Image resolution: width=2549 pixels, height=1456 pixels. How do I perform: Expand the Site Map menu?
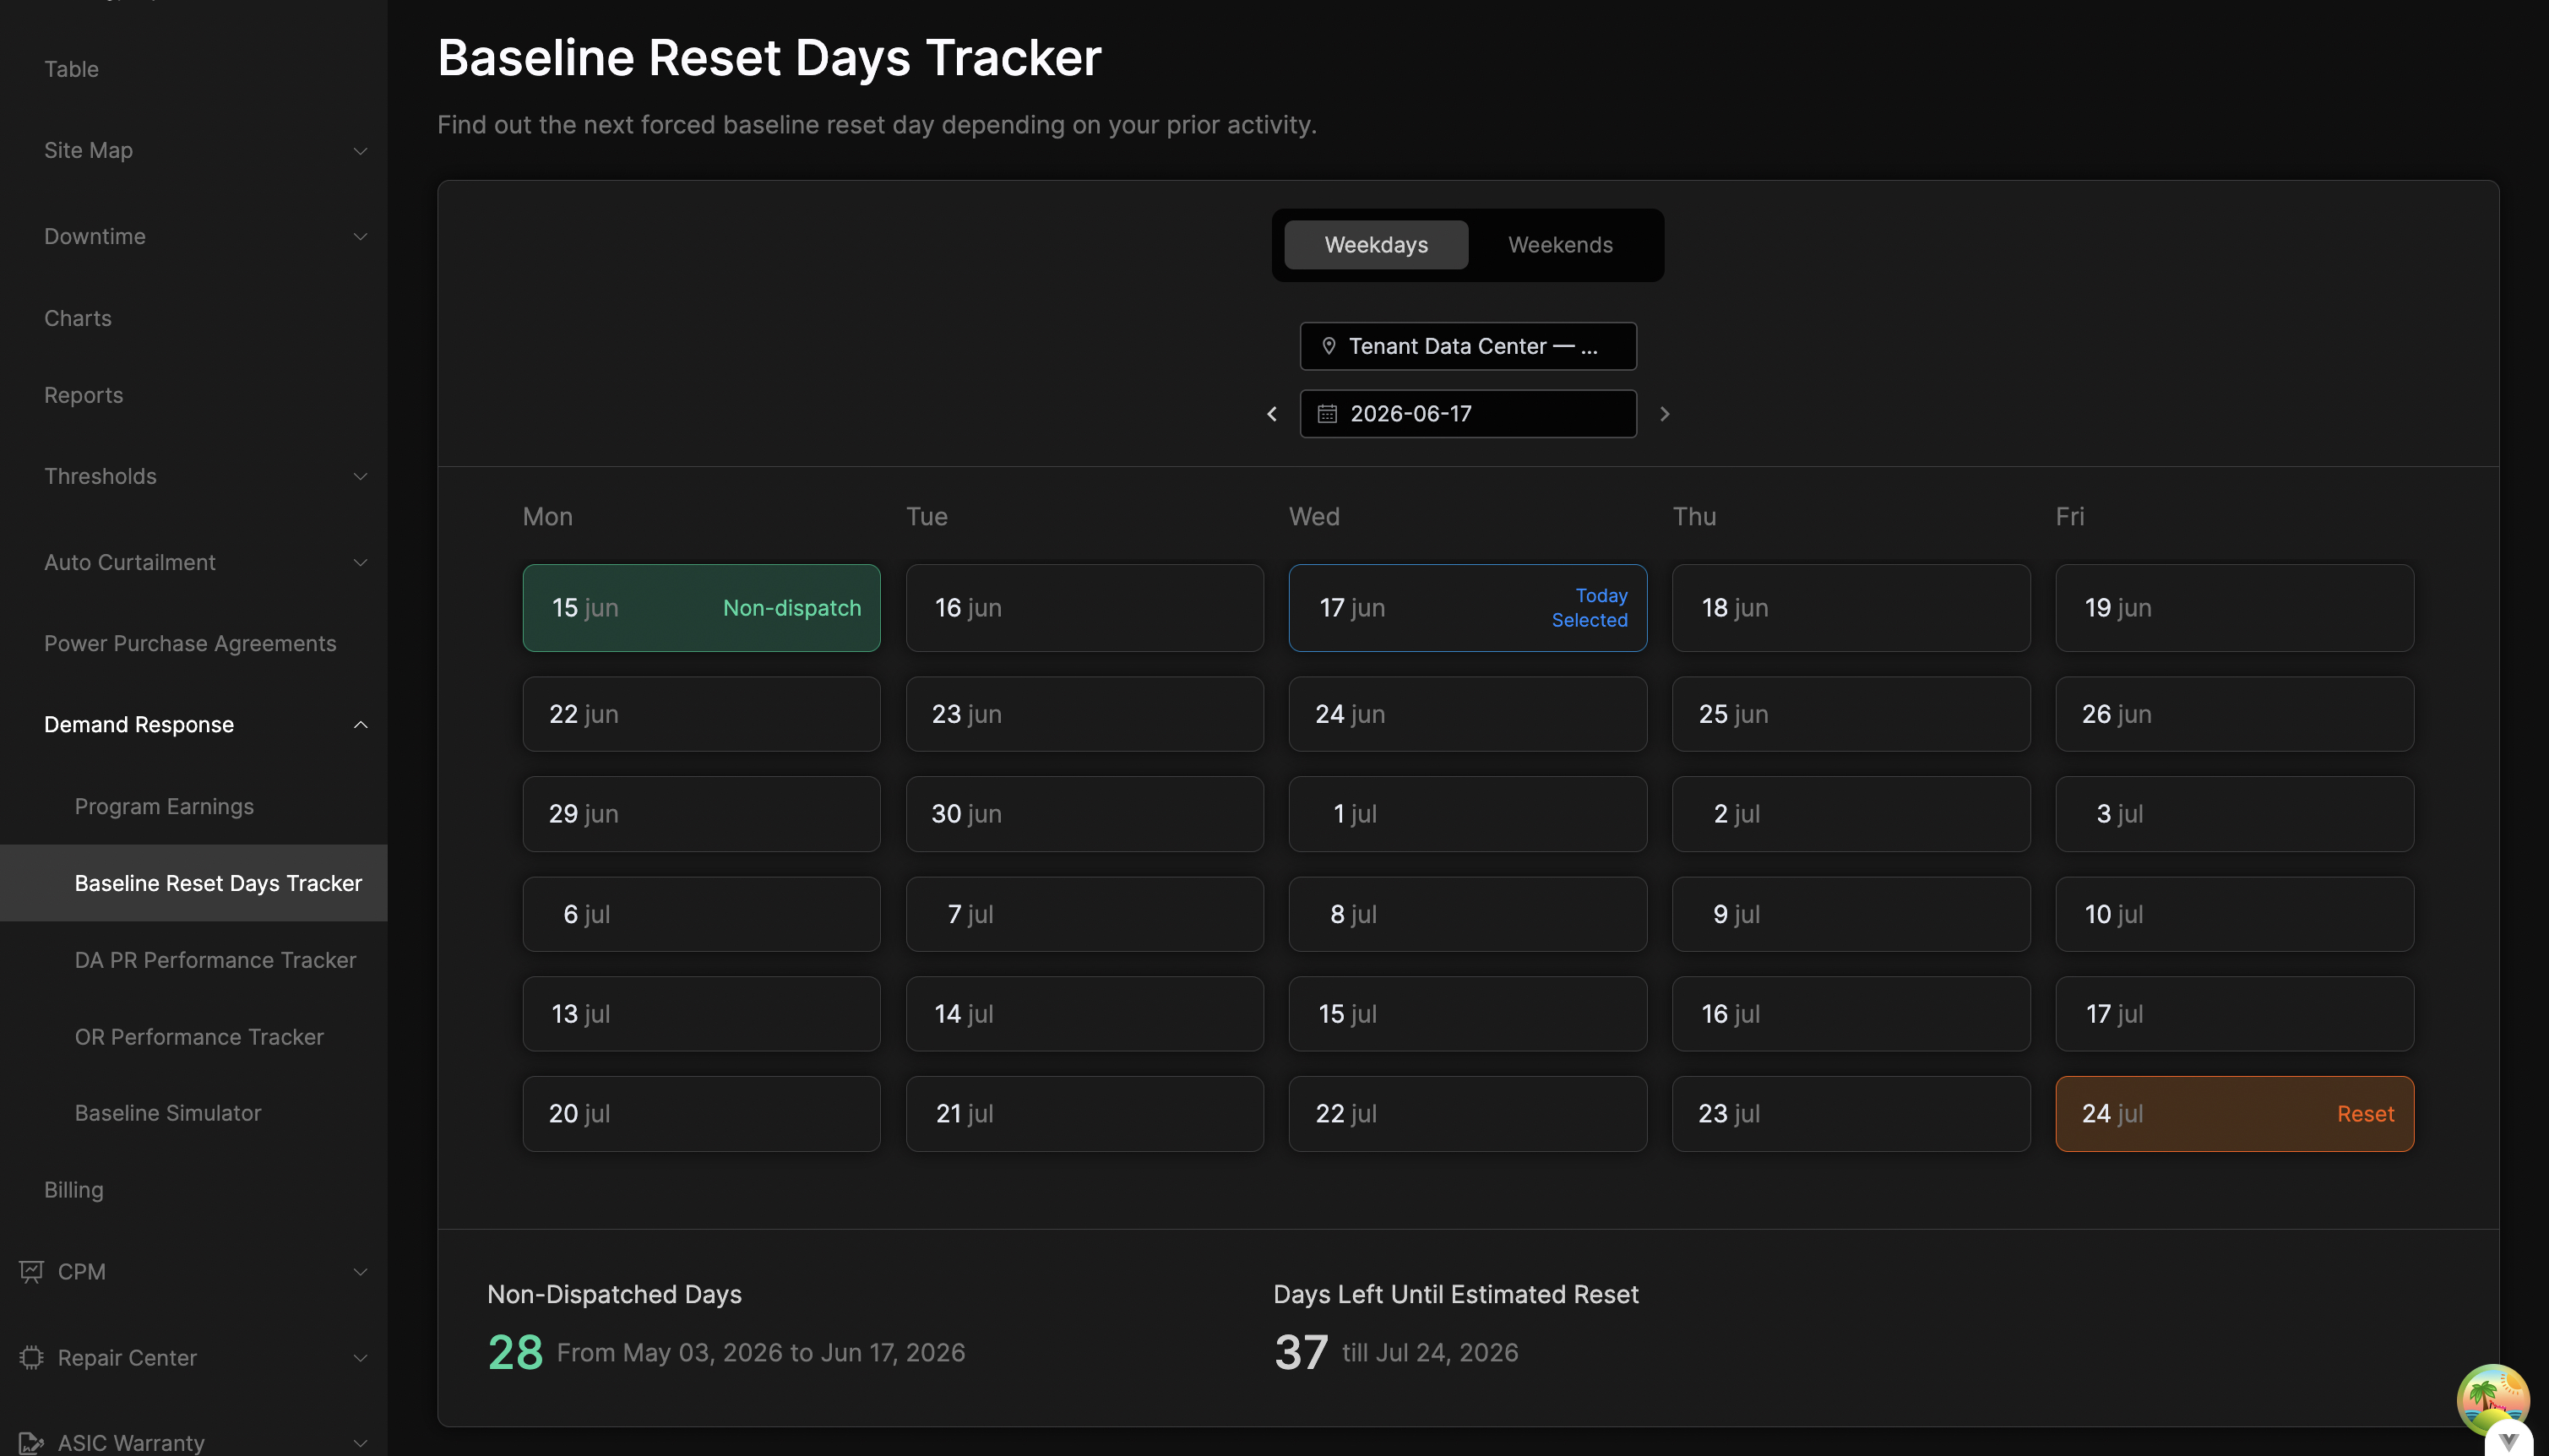tap(360, 151)
